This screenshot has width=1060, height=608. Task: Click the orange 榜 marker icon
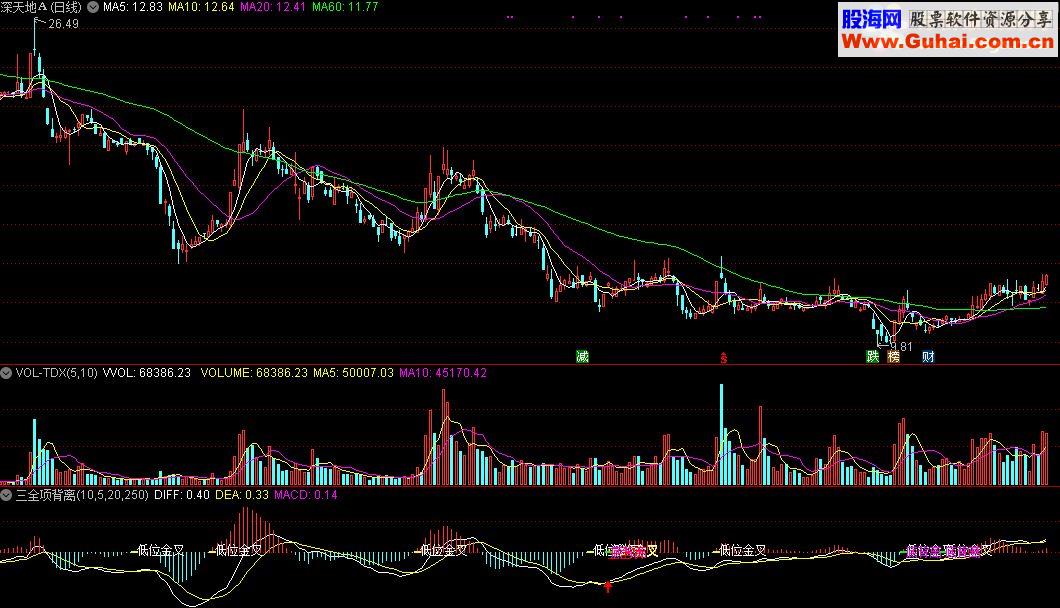(x=894, y=356)
